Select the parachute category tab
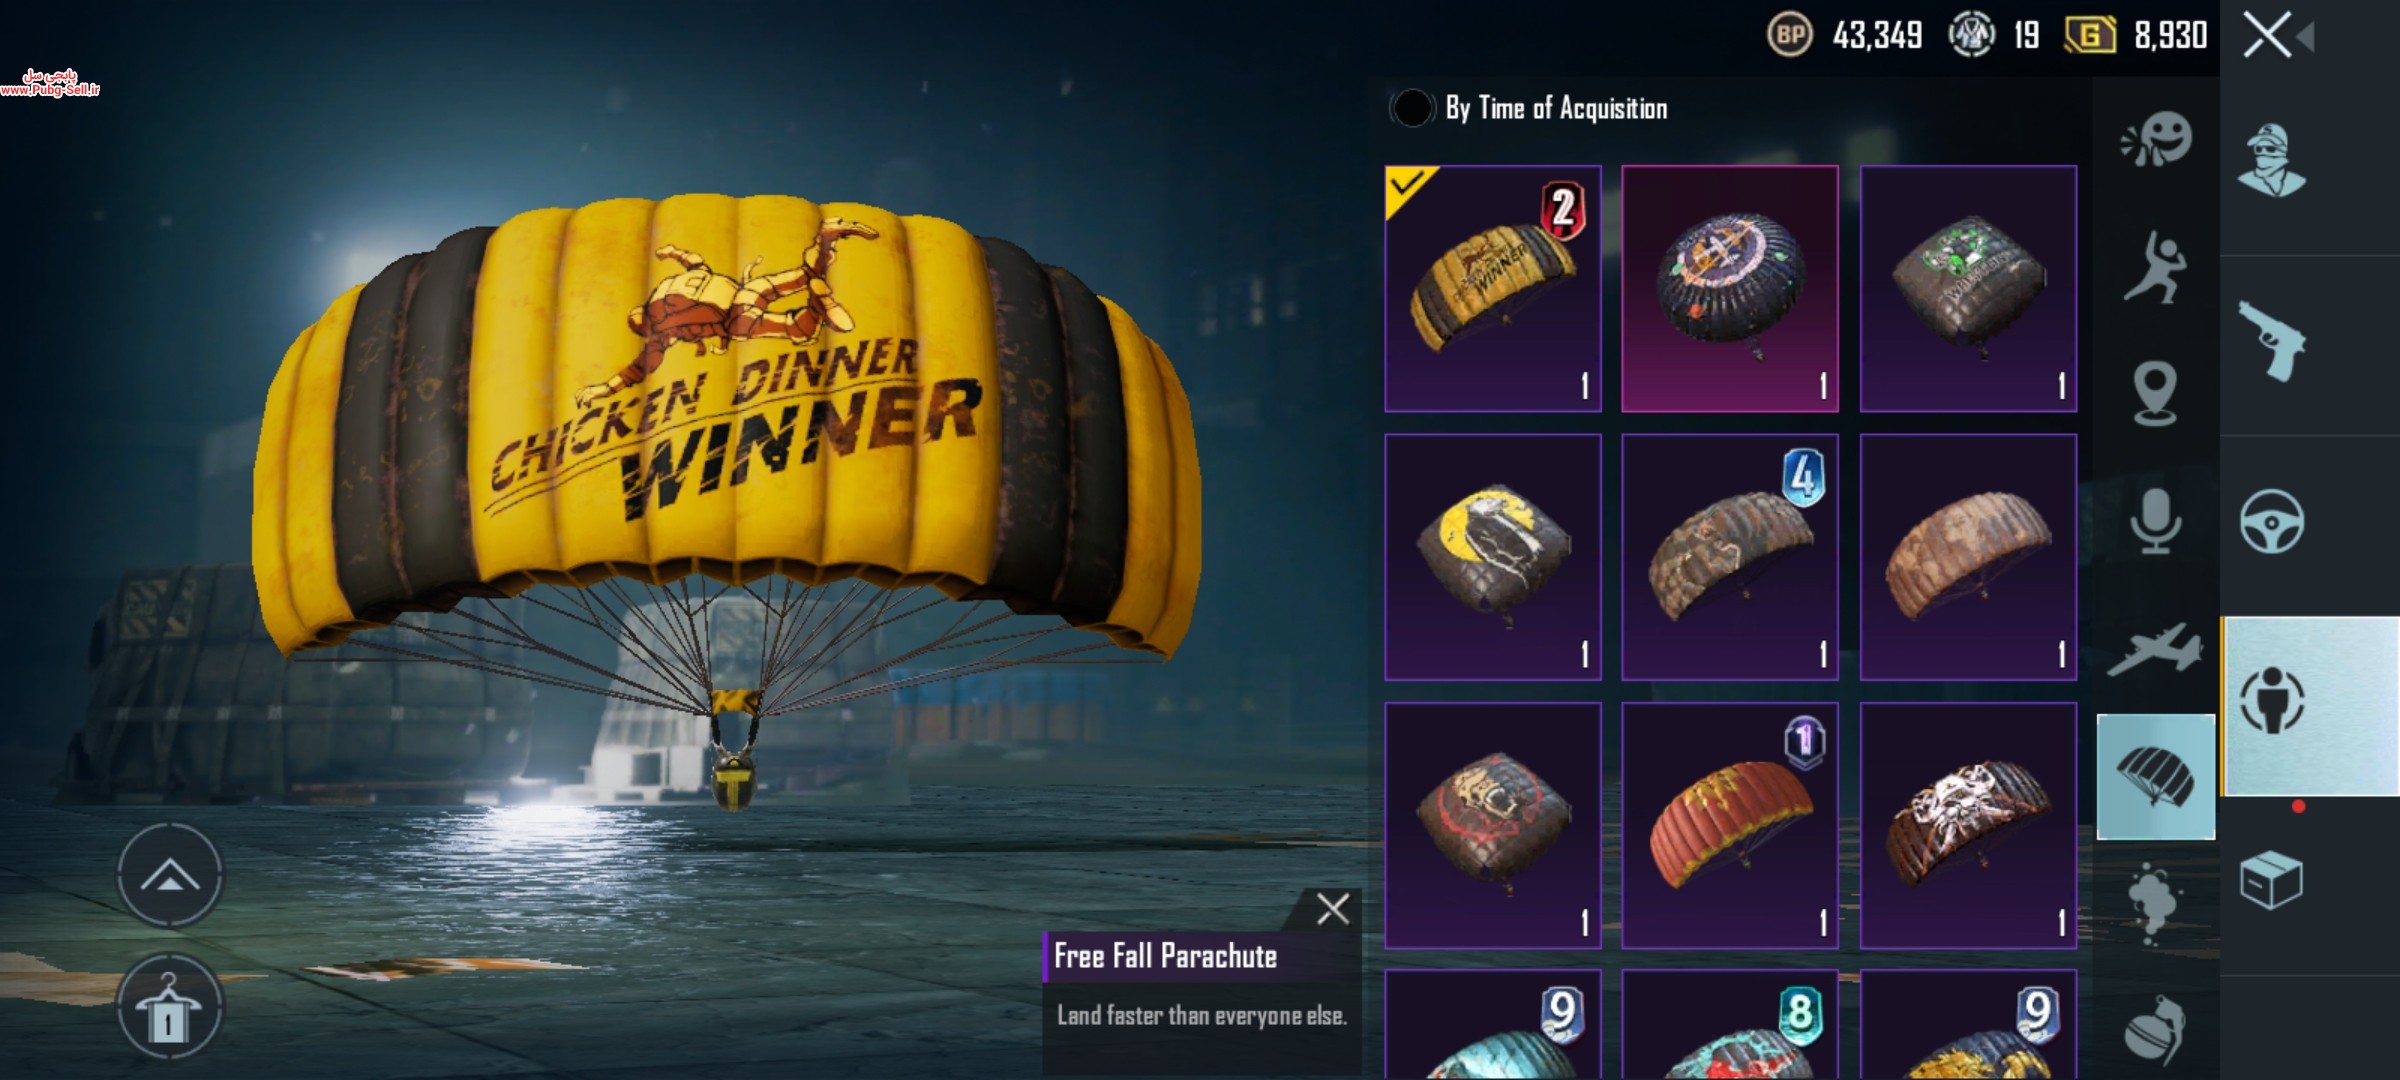 click(2156, 777)
